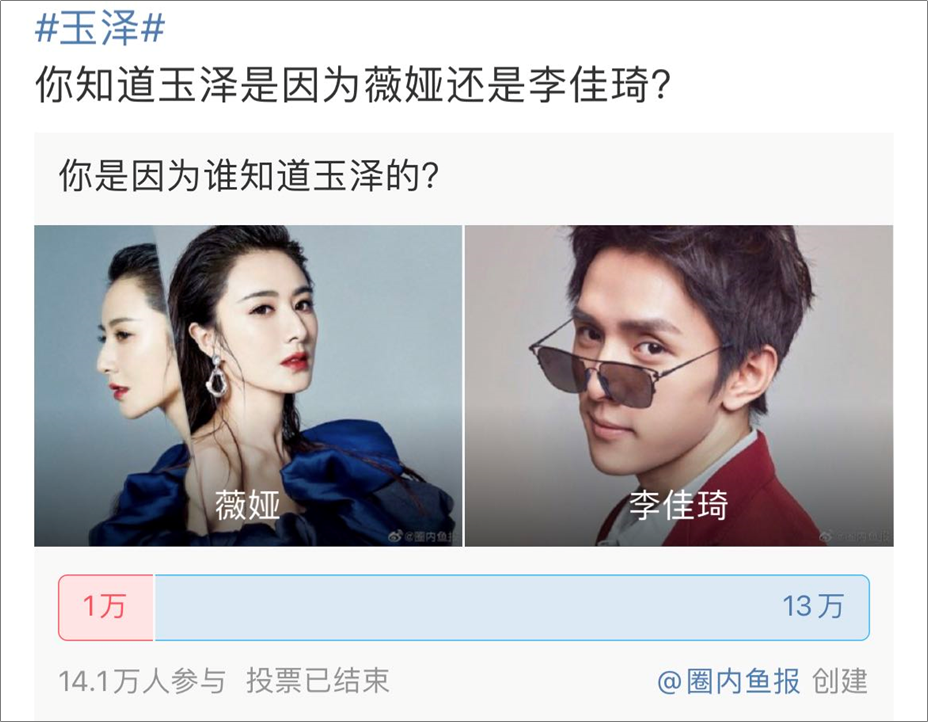Click the 薇娅 name caption
The width and height of the screenshot is (928, 722).
coord(247,505)
